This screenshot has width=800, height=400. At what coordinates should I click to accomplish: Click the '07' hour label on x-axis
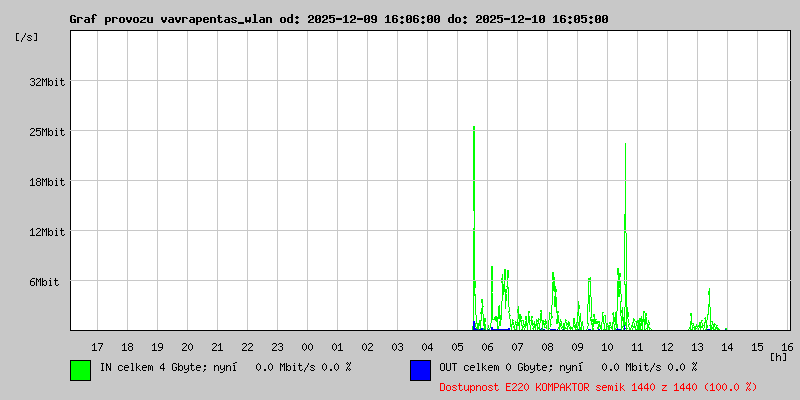pos(517,347)
